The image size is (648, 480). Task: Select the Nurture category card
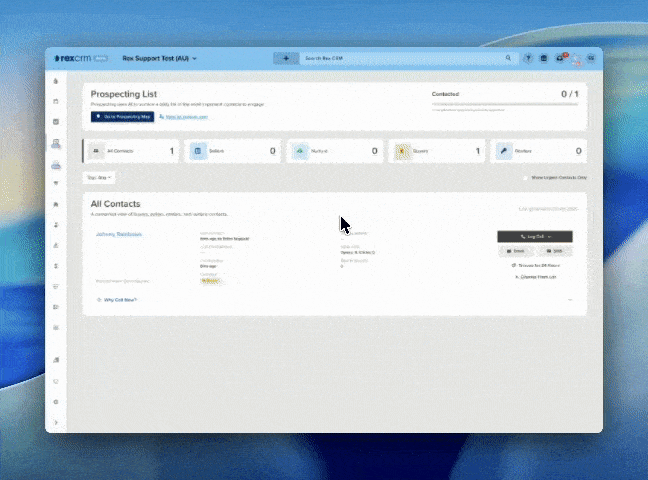335,151
